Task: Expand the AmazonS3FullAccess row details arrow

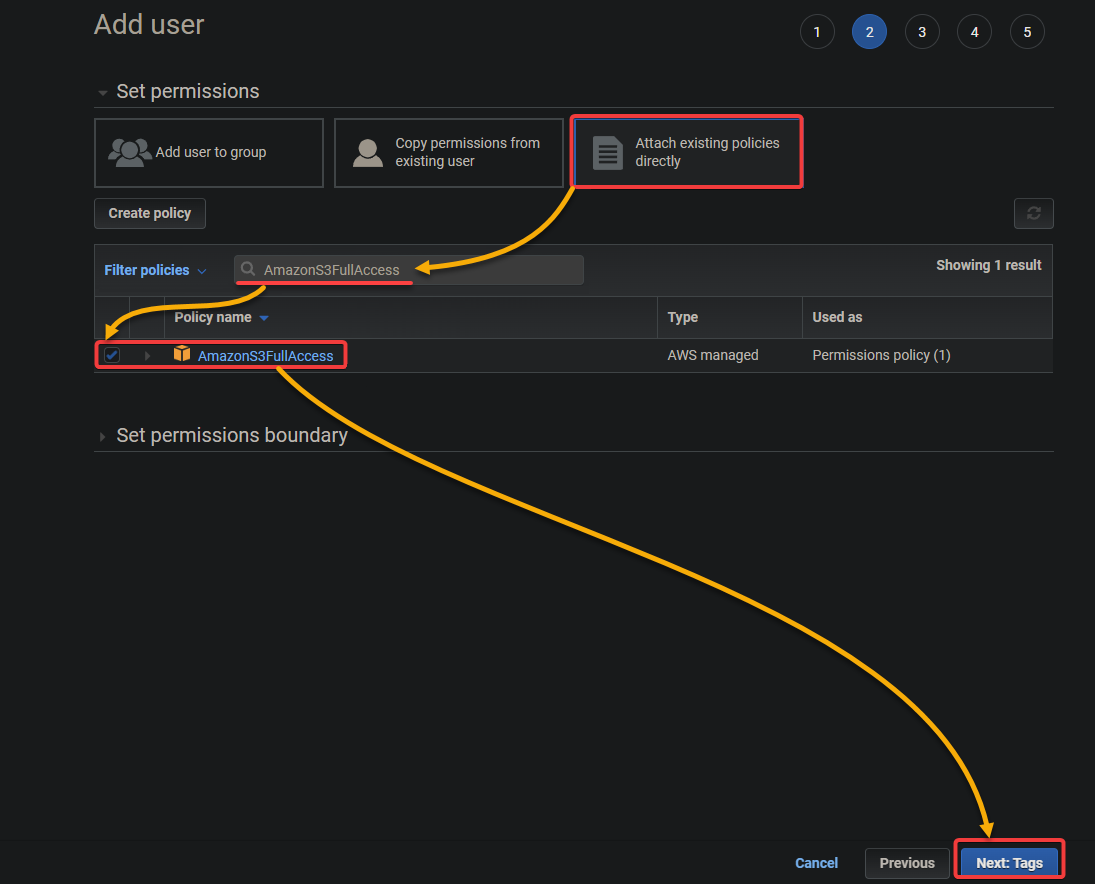Action: pyautogui.click(x=147, y=355)
